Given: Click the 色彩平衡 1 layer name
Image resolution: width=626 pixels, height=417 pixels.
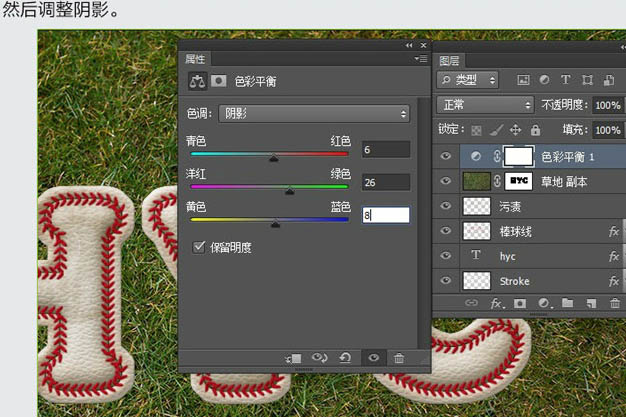Looking at the screenshot, I should pos(567,157).
